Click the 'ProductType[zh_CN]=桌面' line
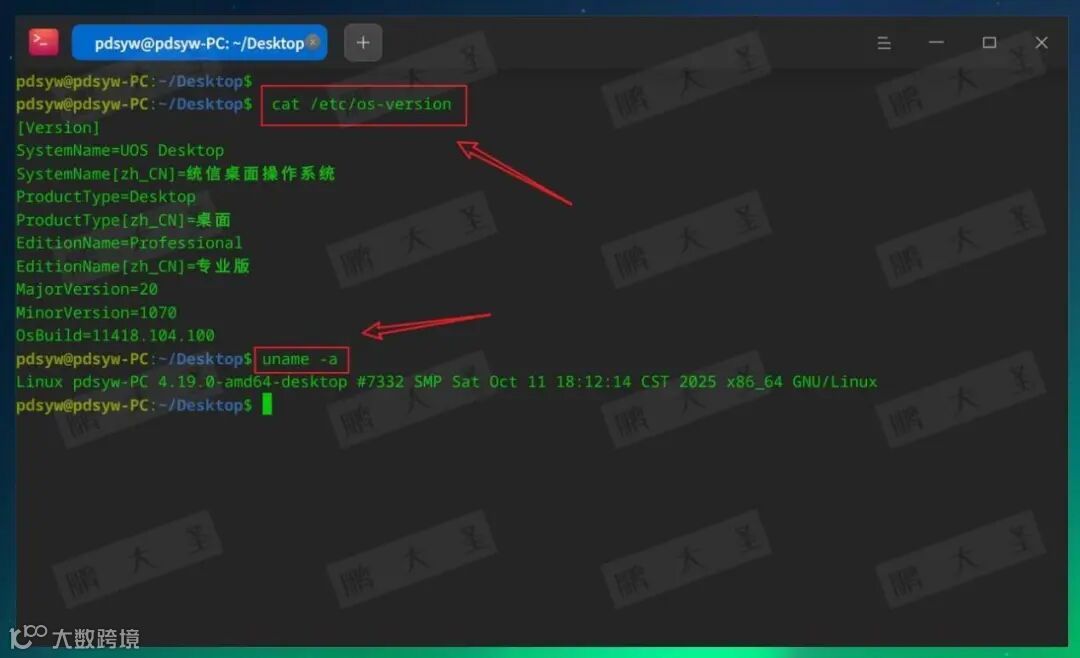1080x658 pixels. (123, 220)
